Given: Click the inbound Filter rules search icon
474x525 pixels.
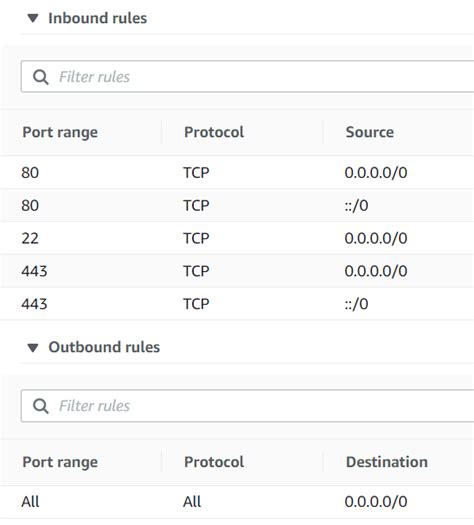Looking at the screenshot, I should (x=41, y=77).
